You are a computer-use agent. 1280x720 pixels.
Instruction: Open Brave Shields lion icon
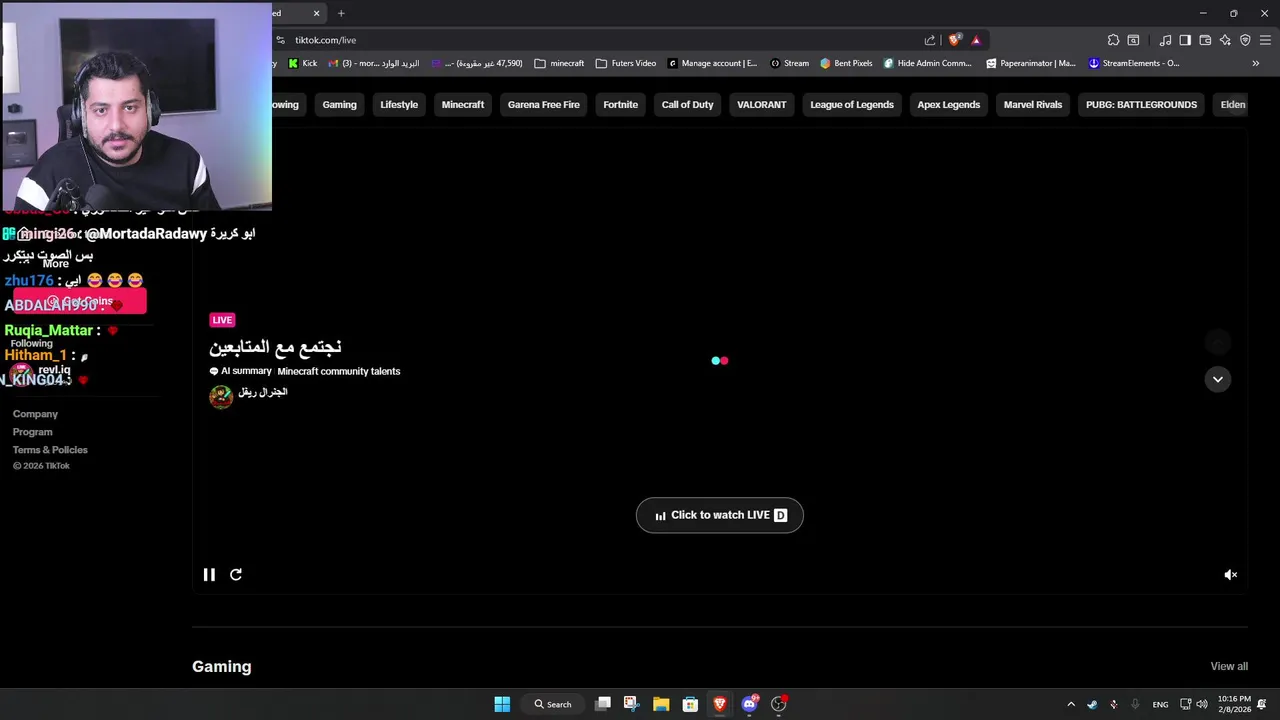(x=954, y=40)
